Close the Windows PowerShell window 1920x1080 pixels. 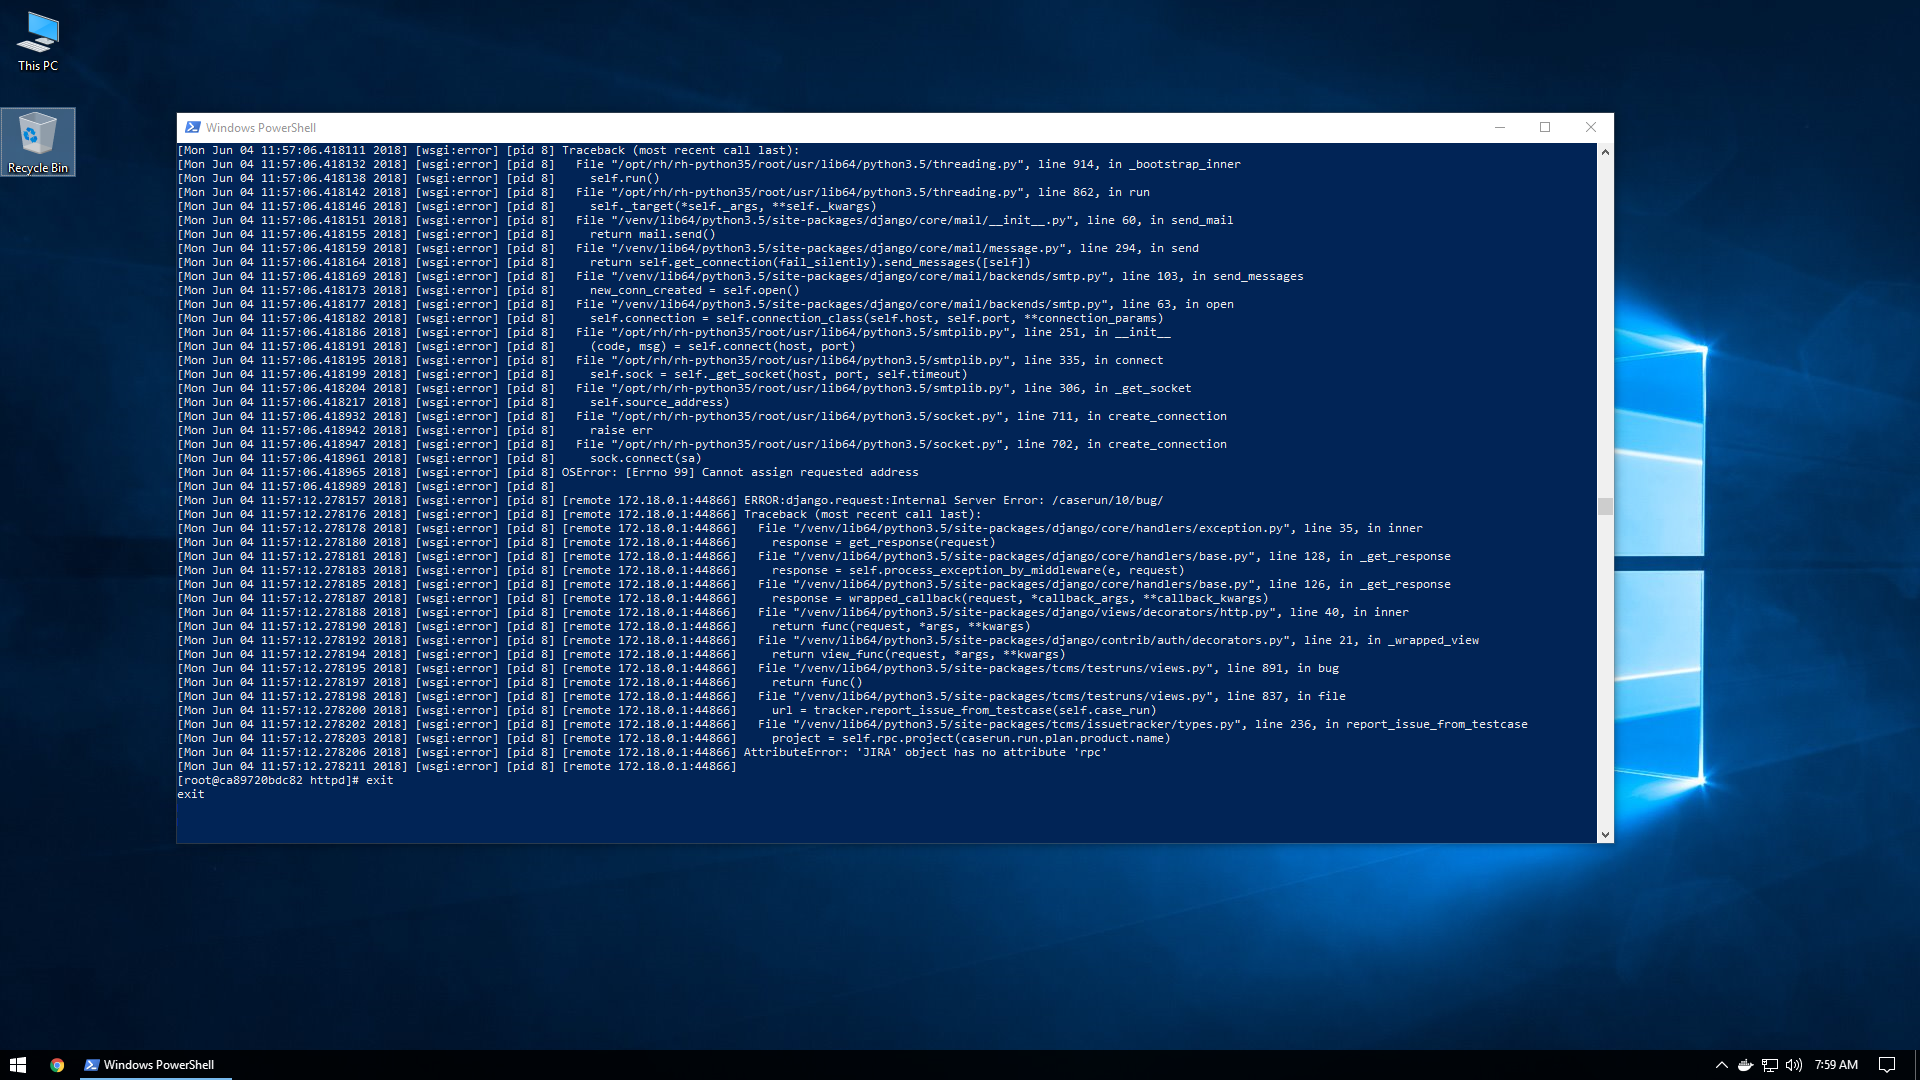[x=1591, y=127]
